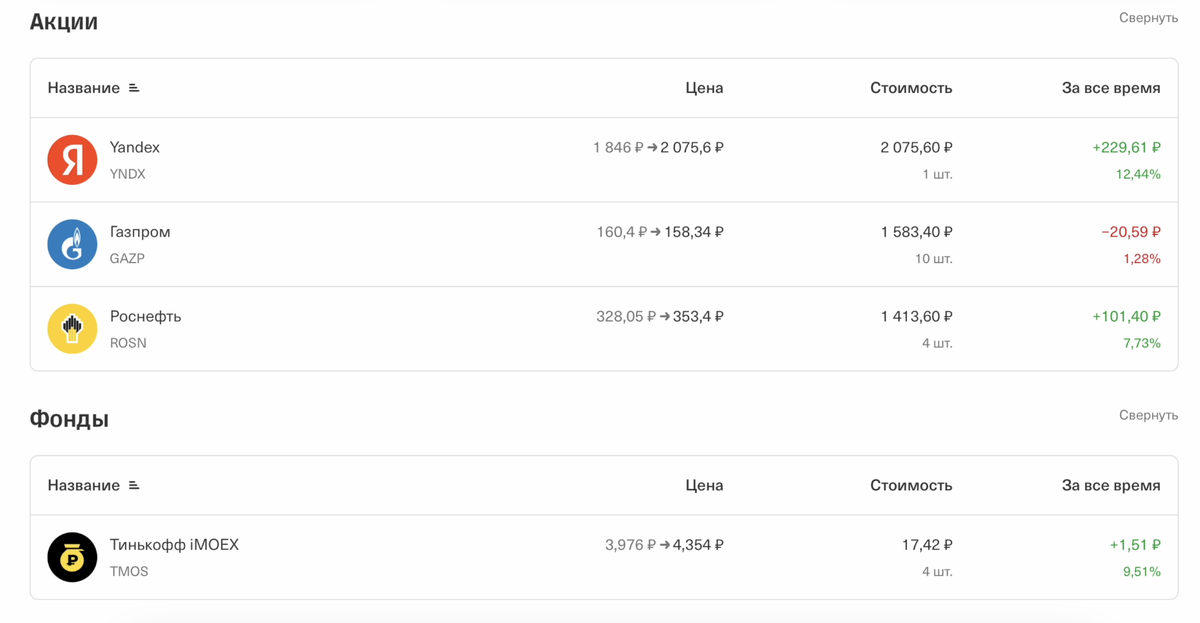Open the Газпром stock name link

pyautogui.click(x=140, y=232)
